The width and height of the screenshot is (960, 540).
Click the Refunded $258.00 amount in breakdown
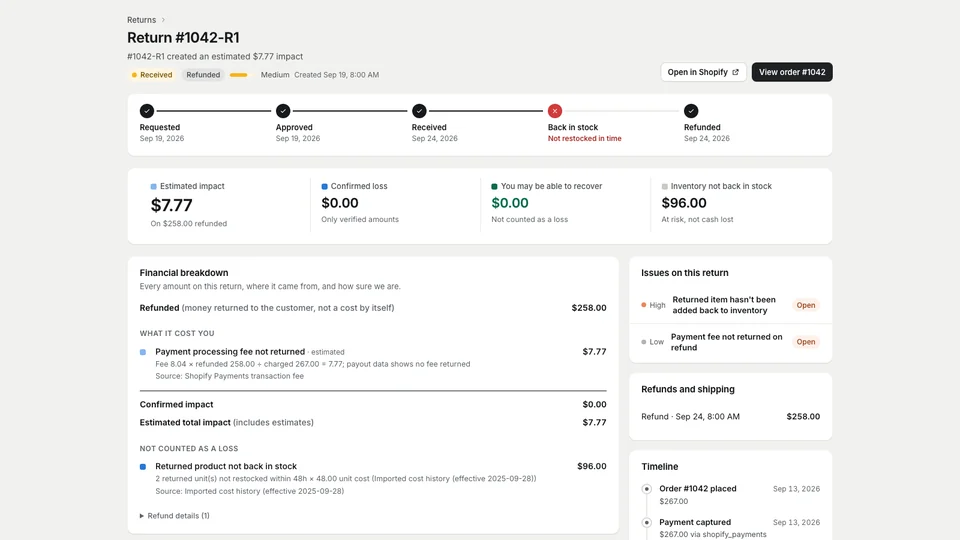tap(589, 308)
